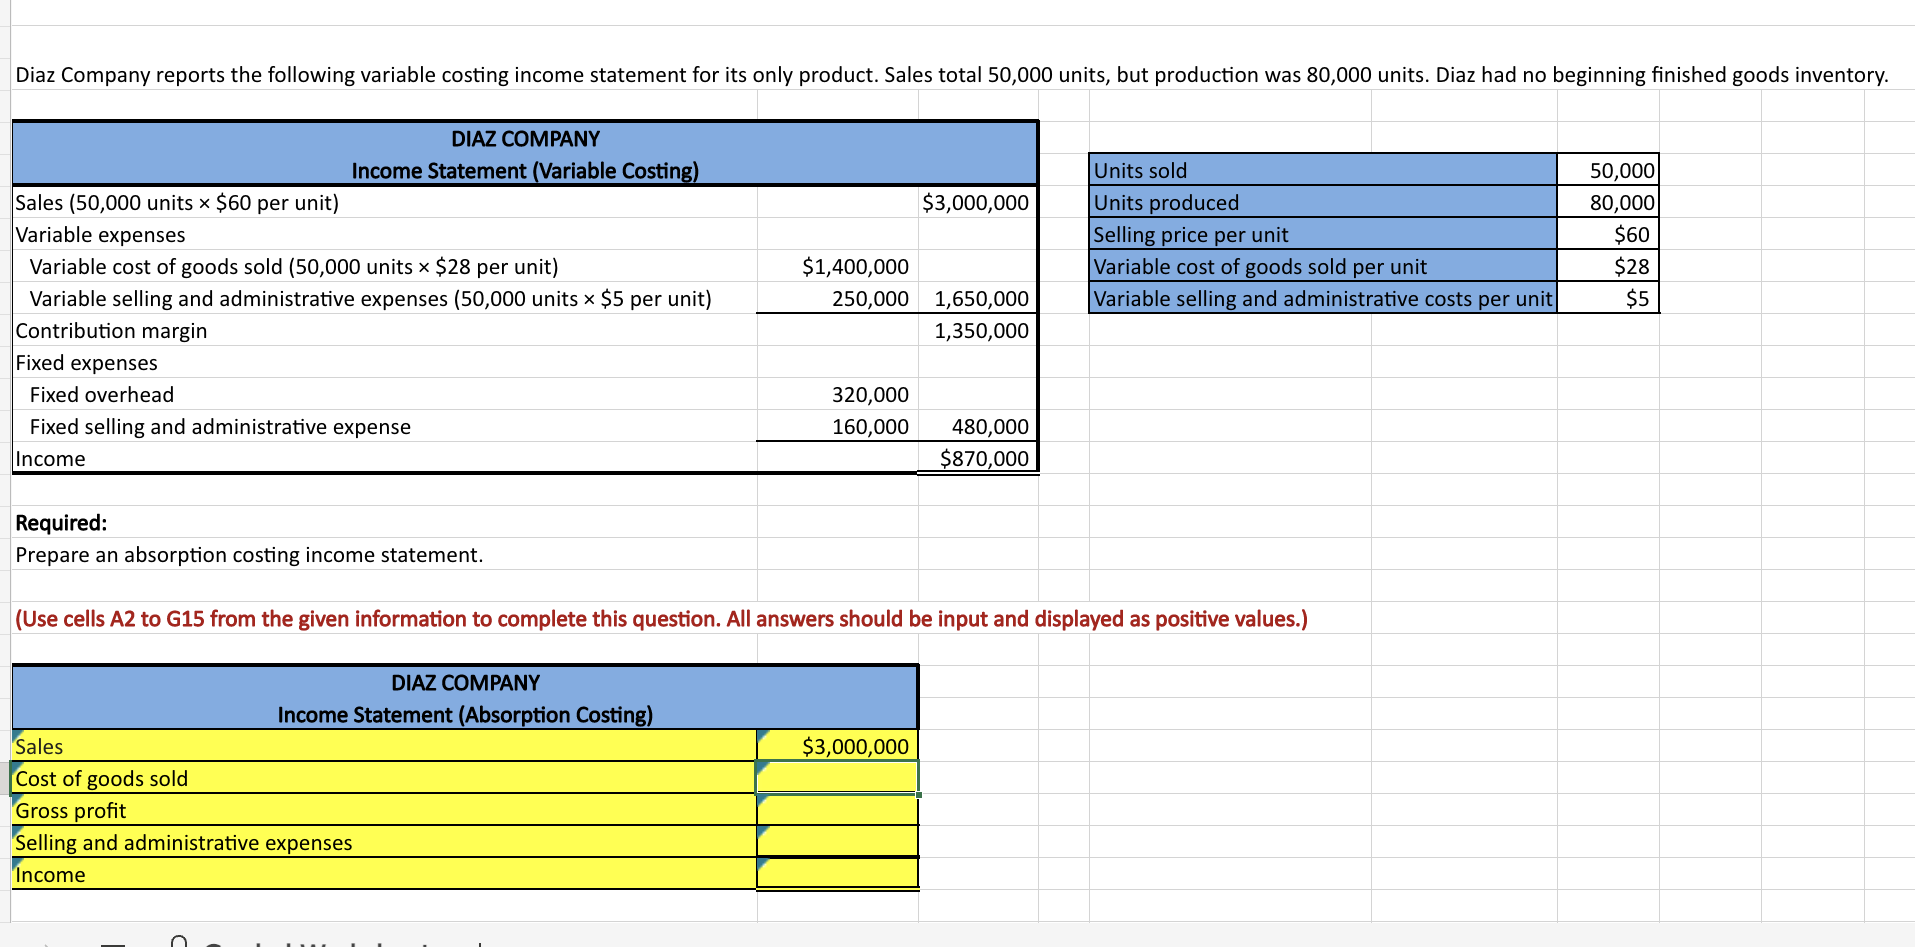Select the Sales (50,000 units × $60 per unit) cell
The image size is (1915, 947).
(384, 203)
